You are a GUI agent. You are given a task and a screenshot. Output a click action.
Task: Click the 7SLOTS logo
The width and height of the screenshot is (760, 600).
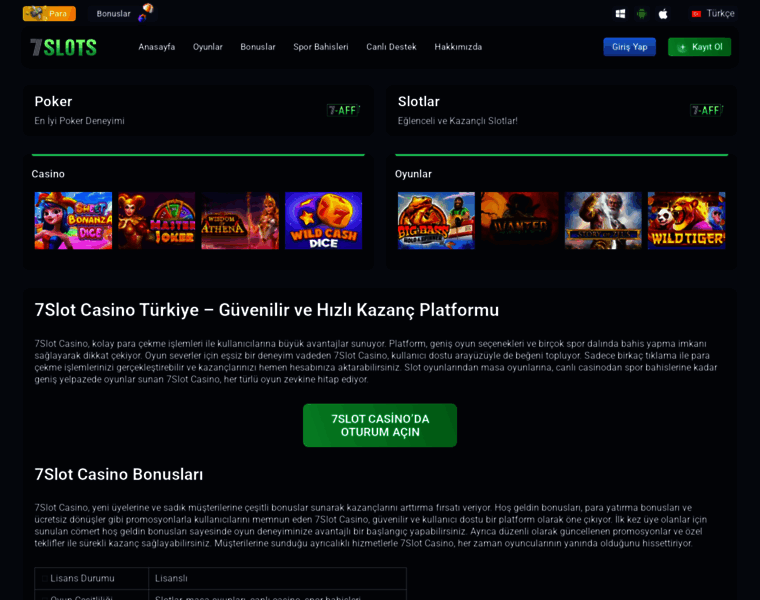63,47
